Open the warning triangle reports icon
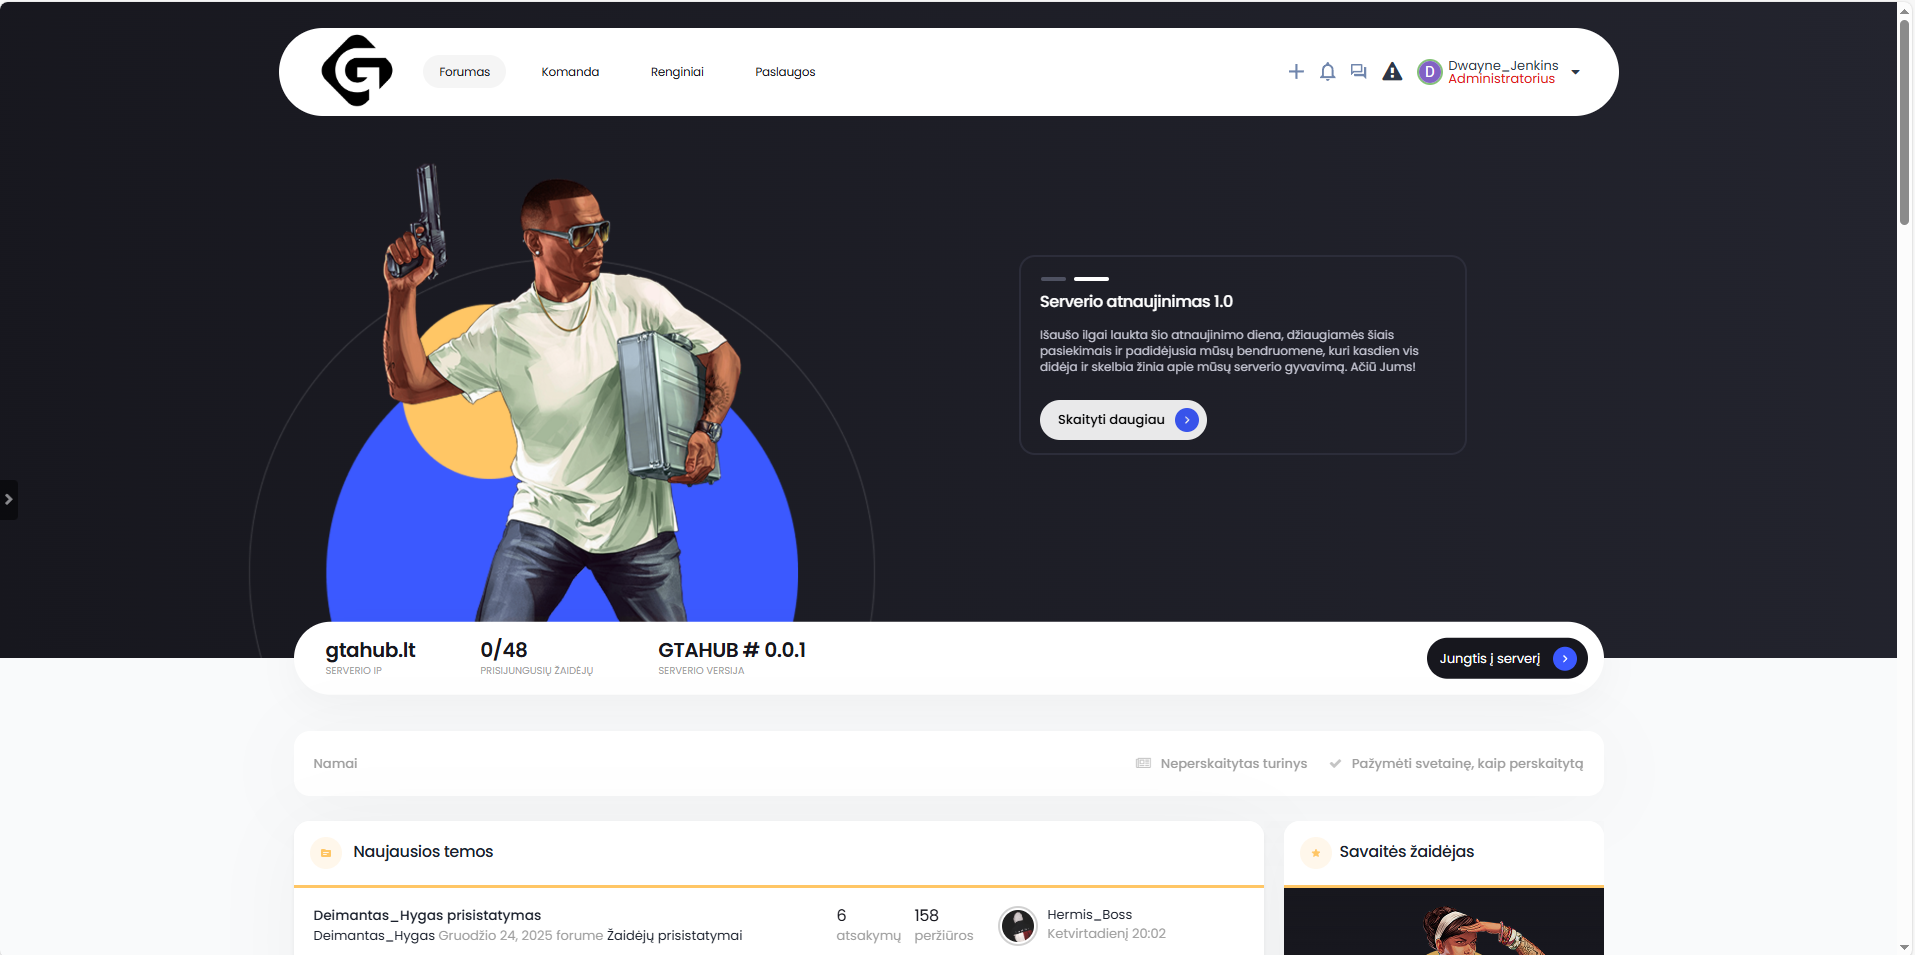The image size is (1915, 955). click(x=1392, y=72)
